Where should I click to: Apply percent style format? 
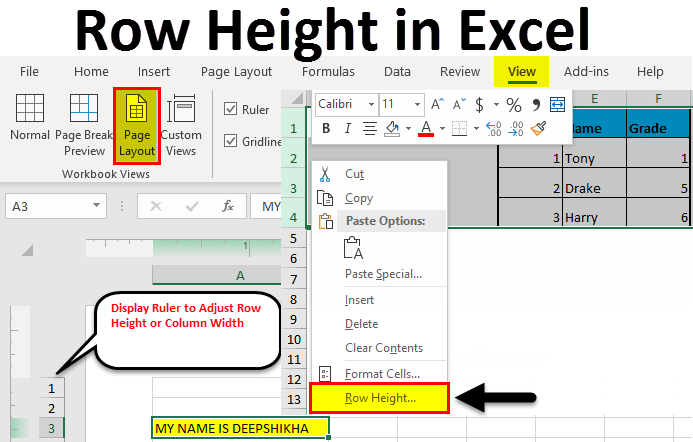(514, 105)
